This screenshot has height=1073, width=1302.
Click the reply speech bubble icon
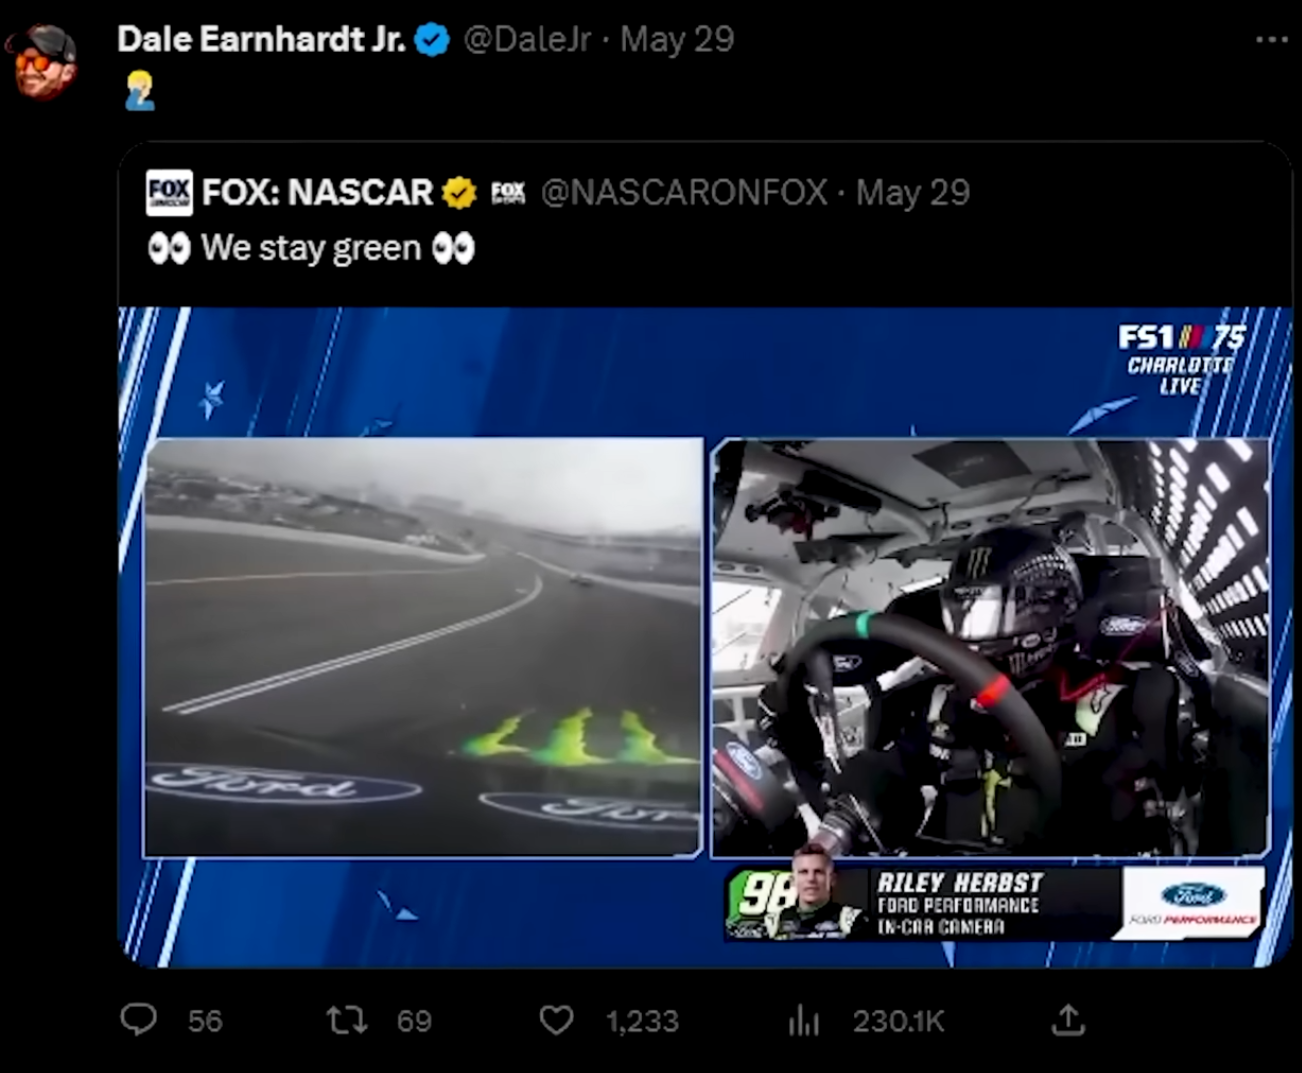pos(138,1019)
